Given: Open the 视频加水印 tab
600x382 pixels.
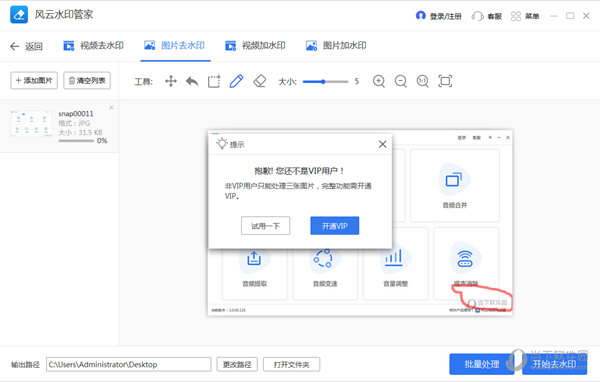Looking at the screenshot, I should [255, 46].
